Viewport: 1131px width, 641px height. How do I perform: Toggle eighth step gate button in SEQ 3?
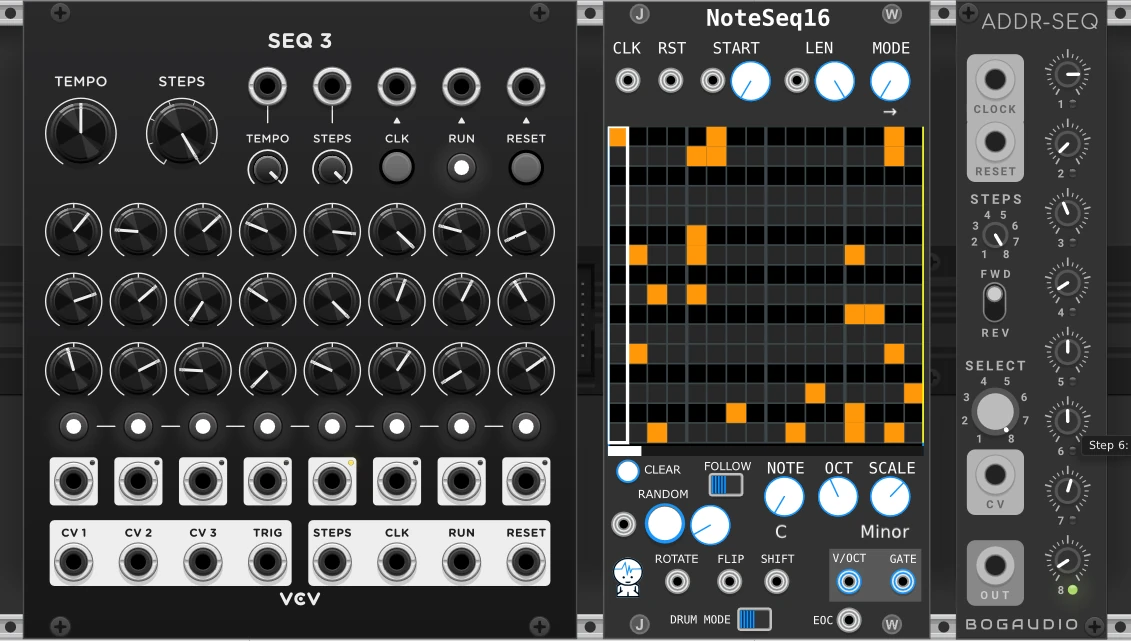click(x=526, y=426)
